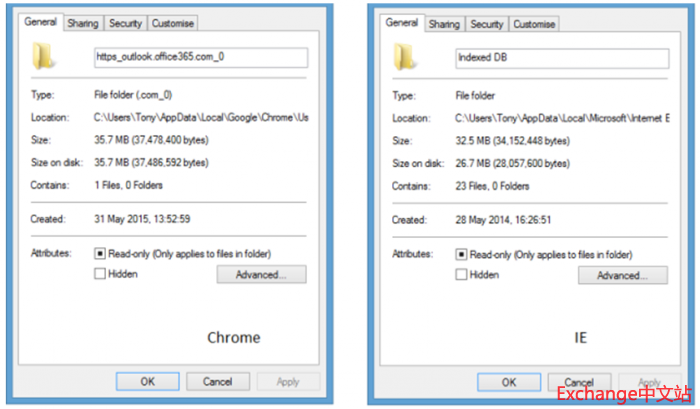This screenshot has height=409, width=700.
Task: Enable Hidden checkbox in Indexed DB dialog
Action: point(461,275)
